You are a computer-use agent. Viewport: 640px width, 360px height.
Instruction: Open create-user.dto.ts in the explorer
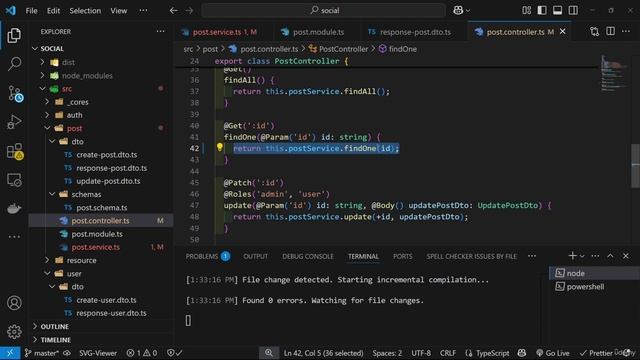106,300
